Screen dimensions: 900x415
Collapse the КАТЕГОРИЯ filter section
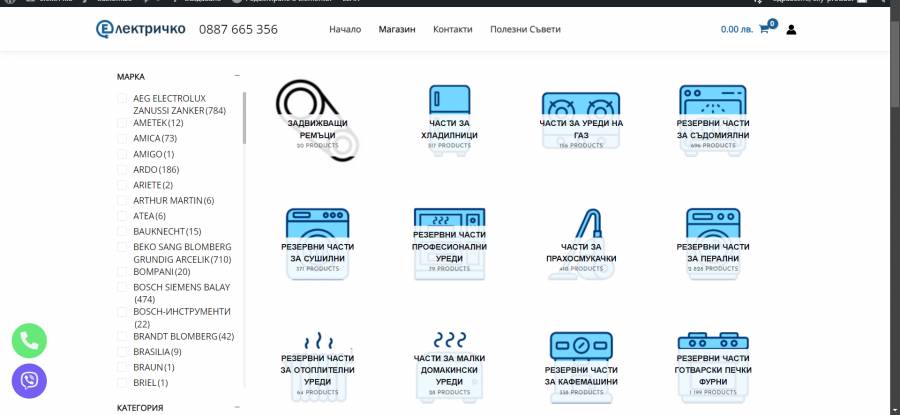(x=237, y=407)
